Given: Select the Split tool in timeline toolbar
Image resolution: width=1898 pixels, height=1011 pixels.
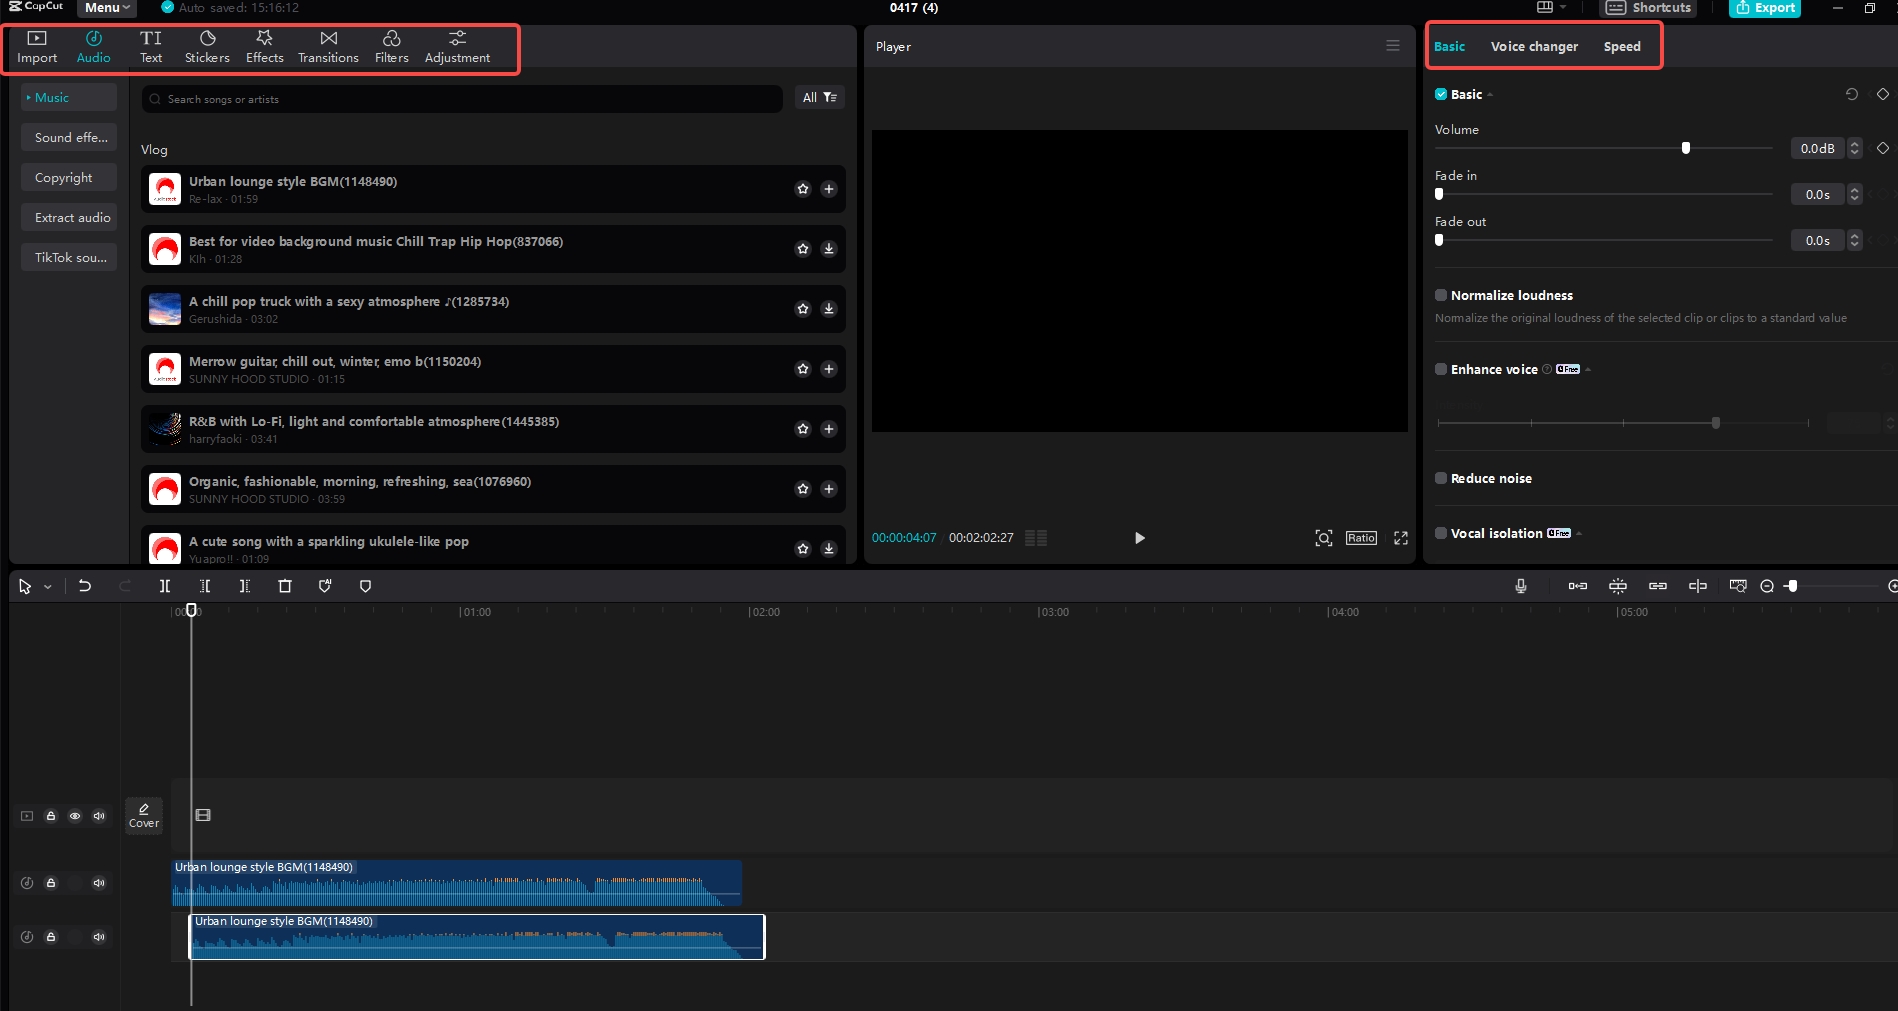Looking at the screenshot, I should pyautogui.click(x=165, y=586).
